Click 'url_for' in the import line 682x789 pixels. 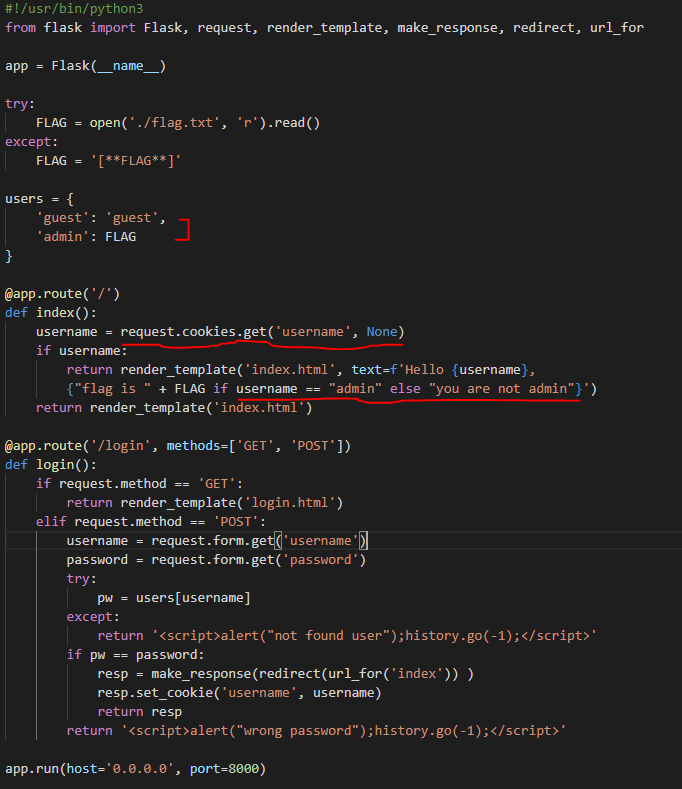(617, 28)
